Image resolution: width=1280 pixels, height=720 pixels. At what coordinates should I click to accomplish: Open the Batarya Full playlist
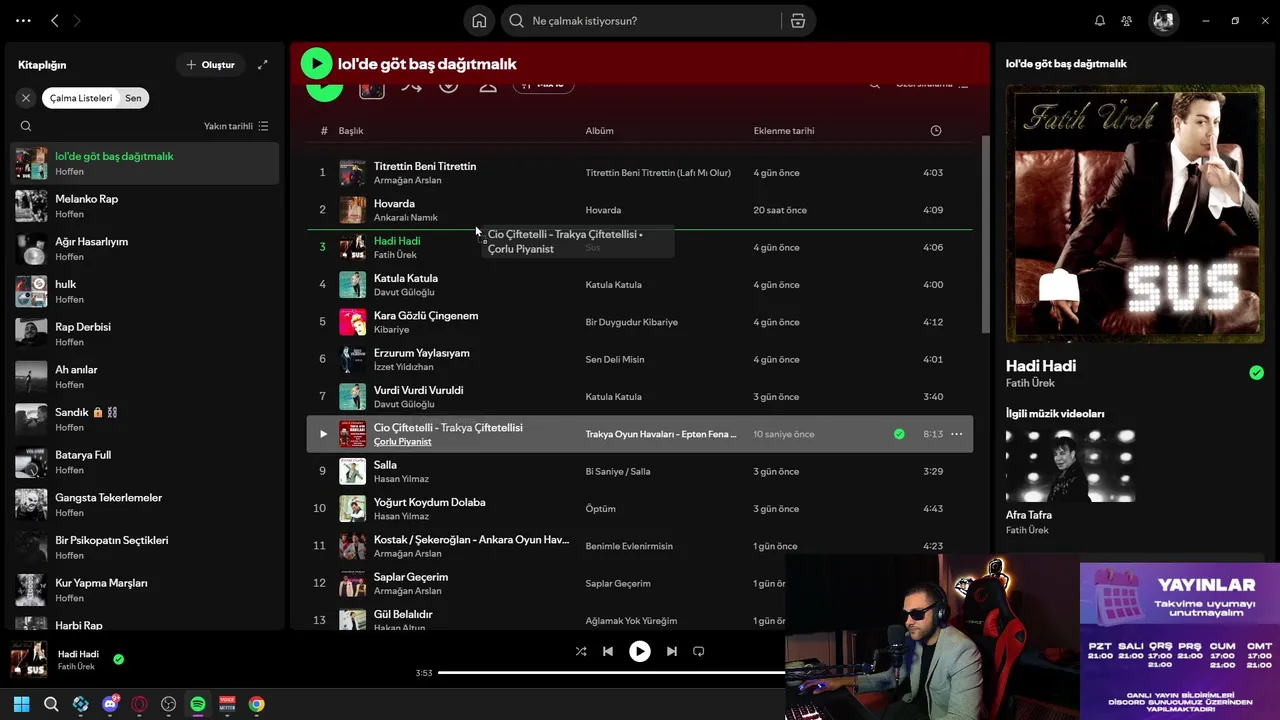tap(145, 462)
